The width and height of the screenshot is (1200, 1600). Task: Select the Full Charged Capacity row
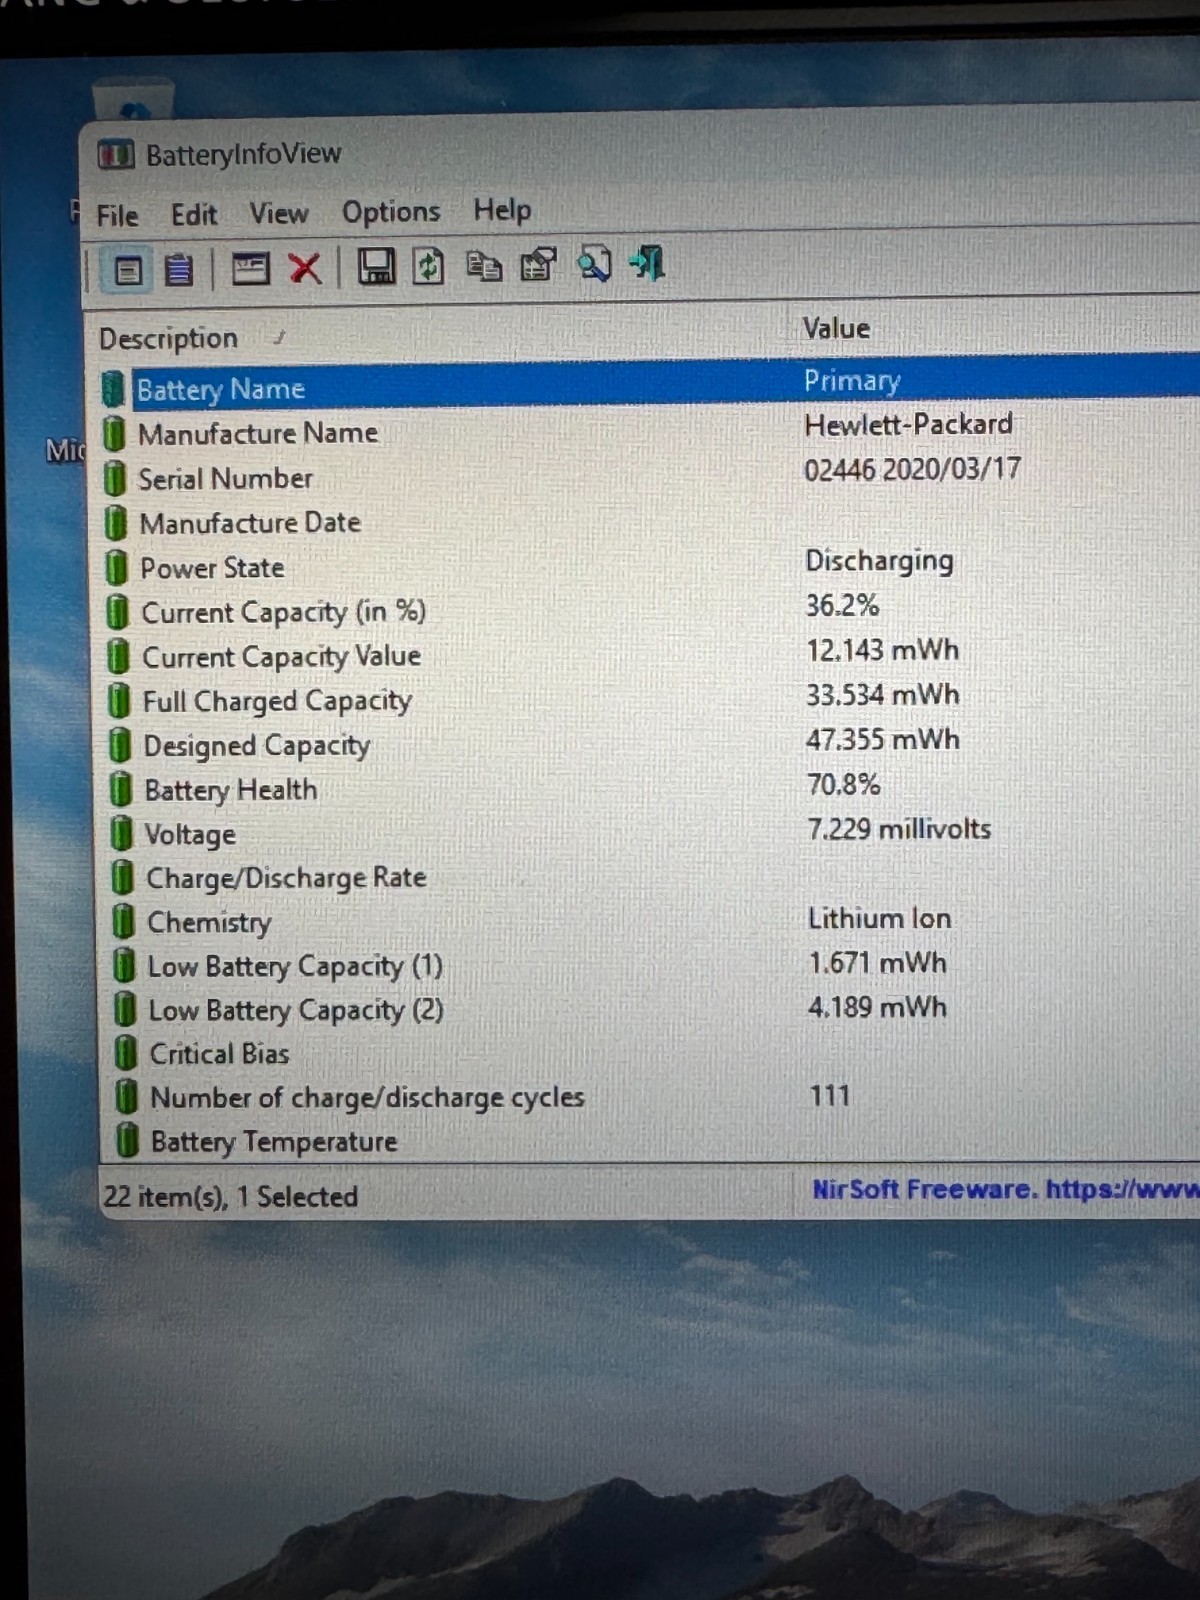pyautogui.click(x=650, y=698)
